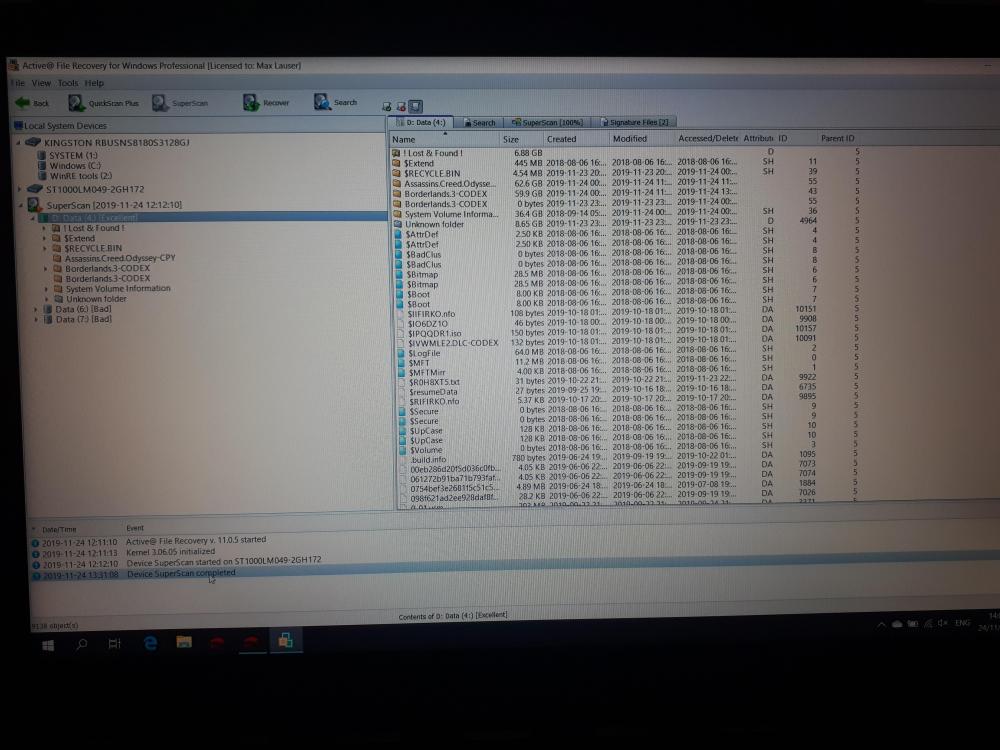This screenshot has width=1000, height=750.
Task: Open the volume control in system tray
Action: click(943, 623)
